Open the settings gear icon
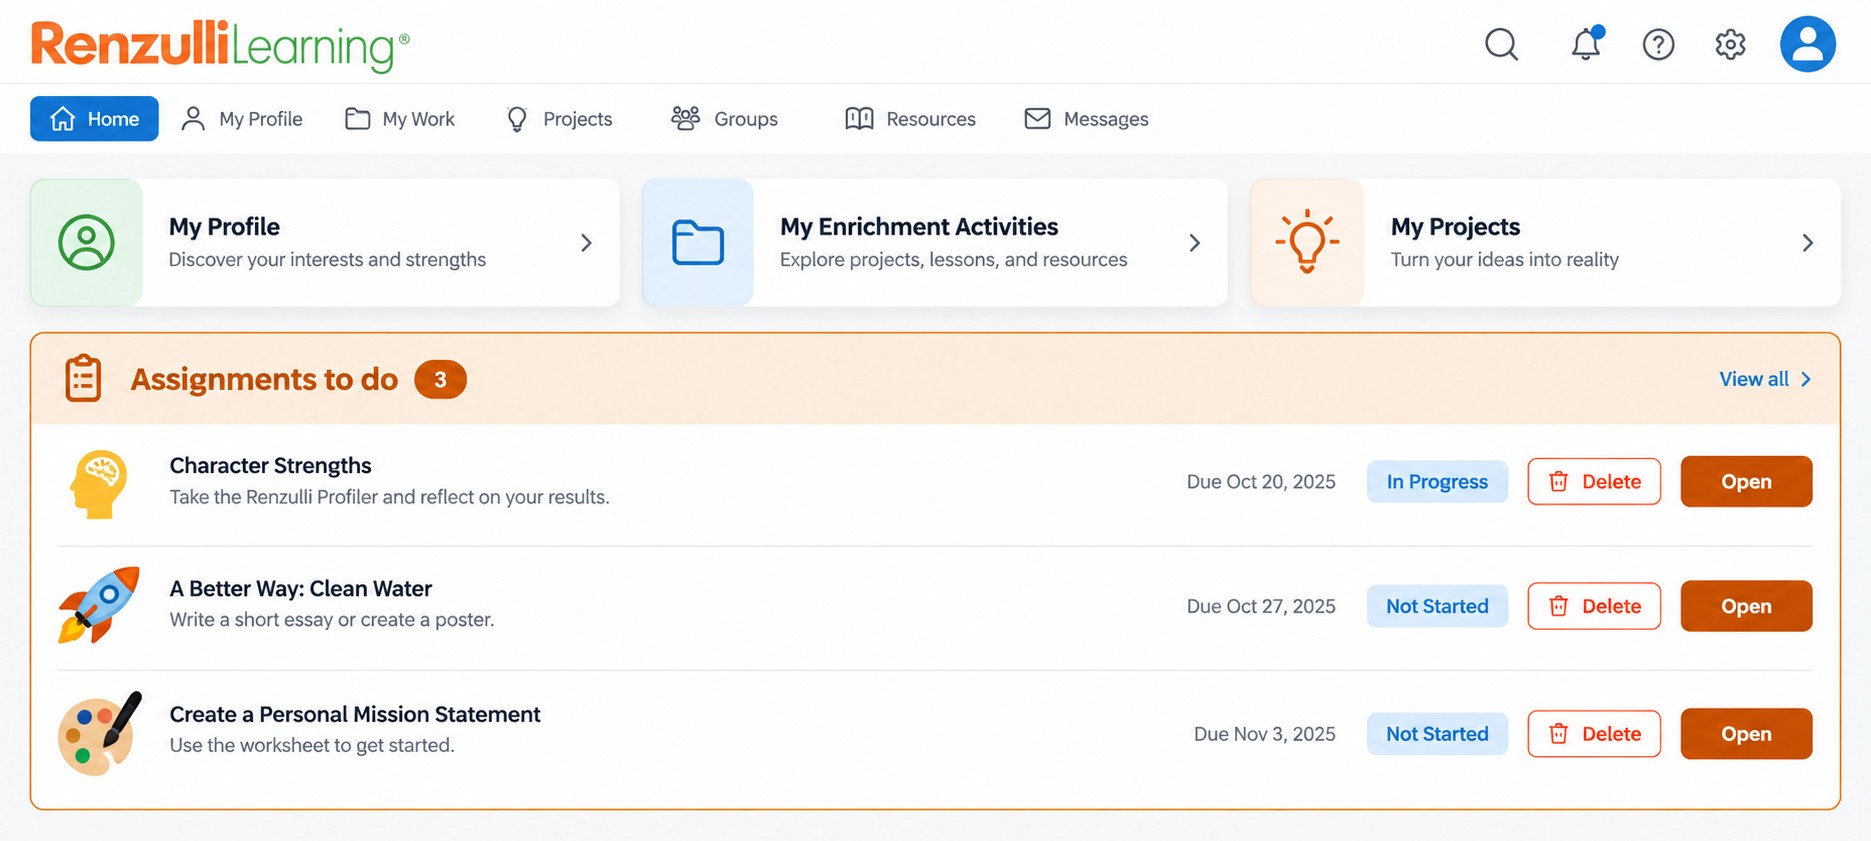 click(x=1730, y=44)
